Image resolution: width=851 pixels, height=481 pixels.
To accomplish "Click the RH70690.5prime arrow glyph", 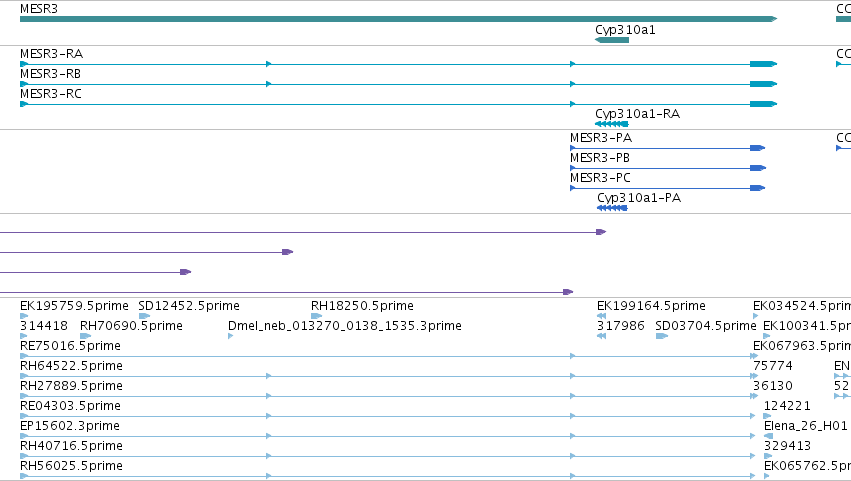I will point(86,336).
